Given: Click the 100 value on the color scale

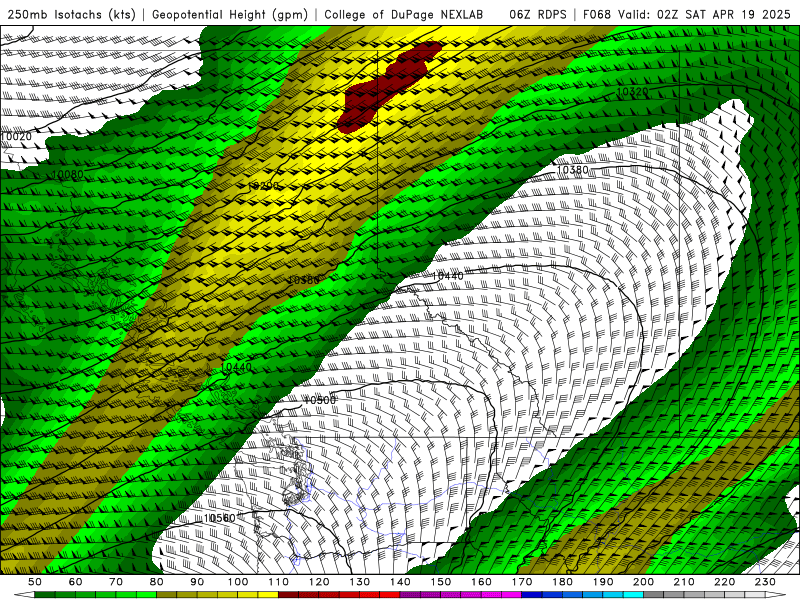Looking at the screenshot, I should point(238,582).
